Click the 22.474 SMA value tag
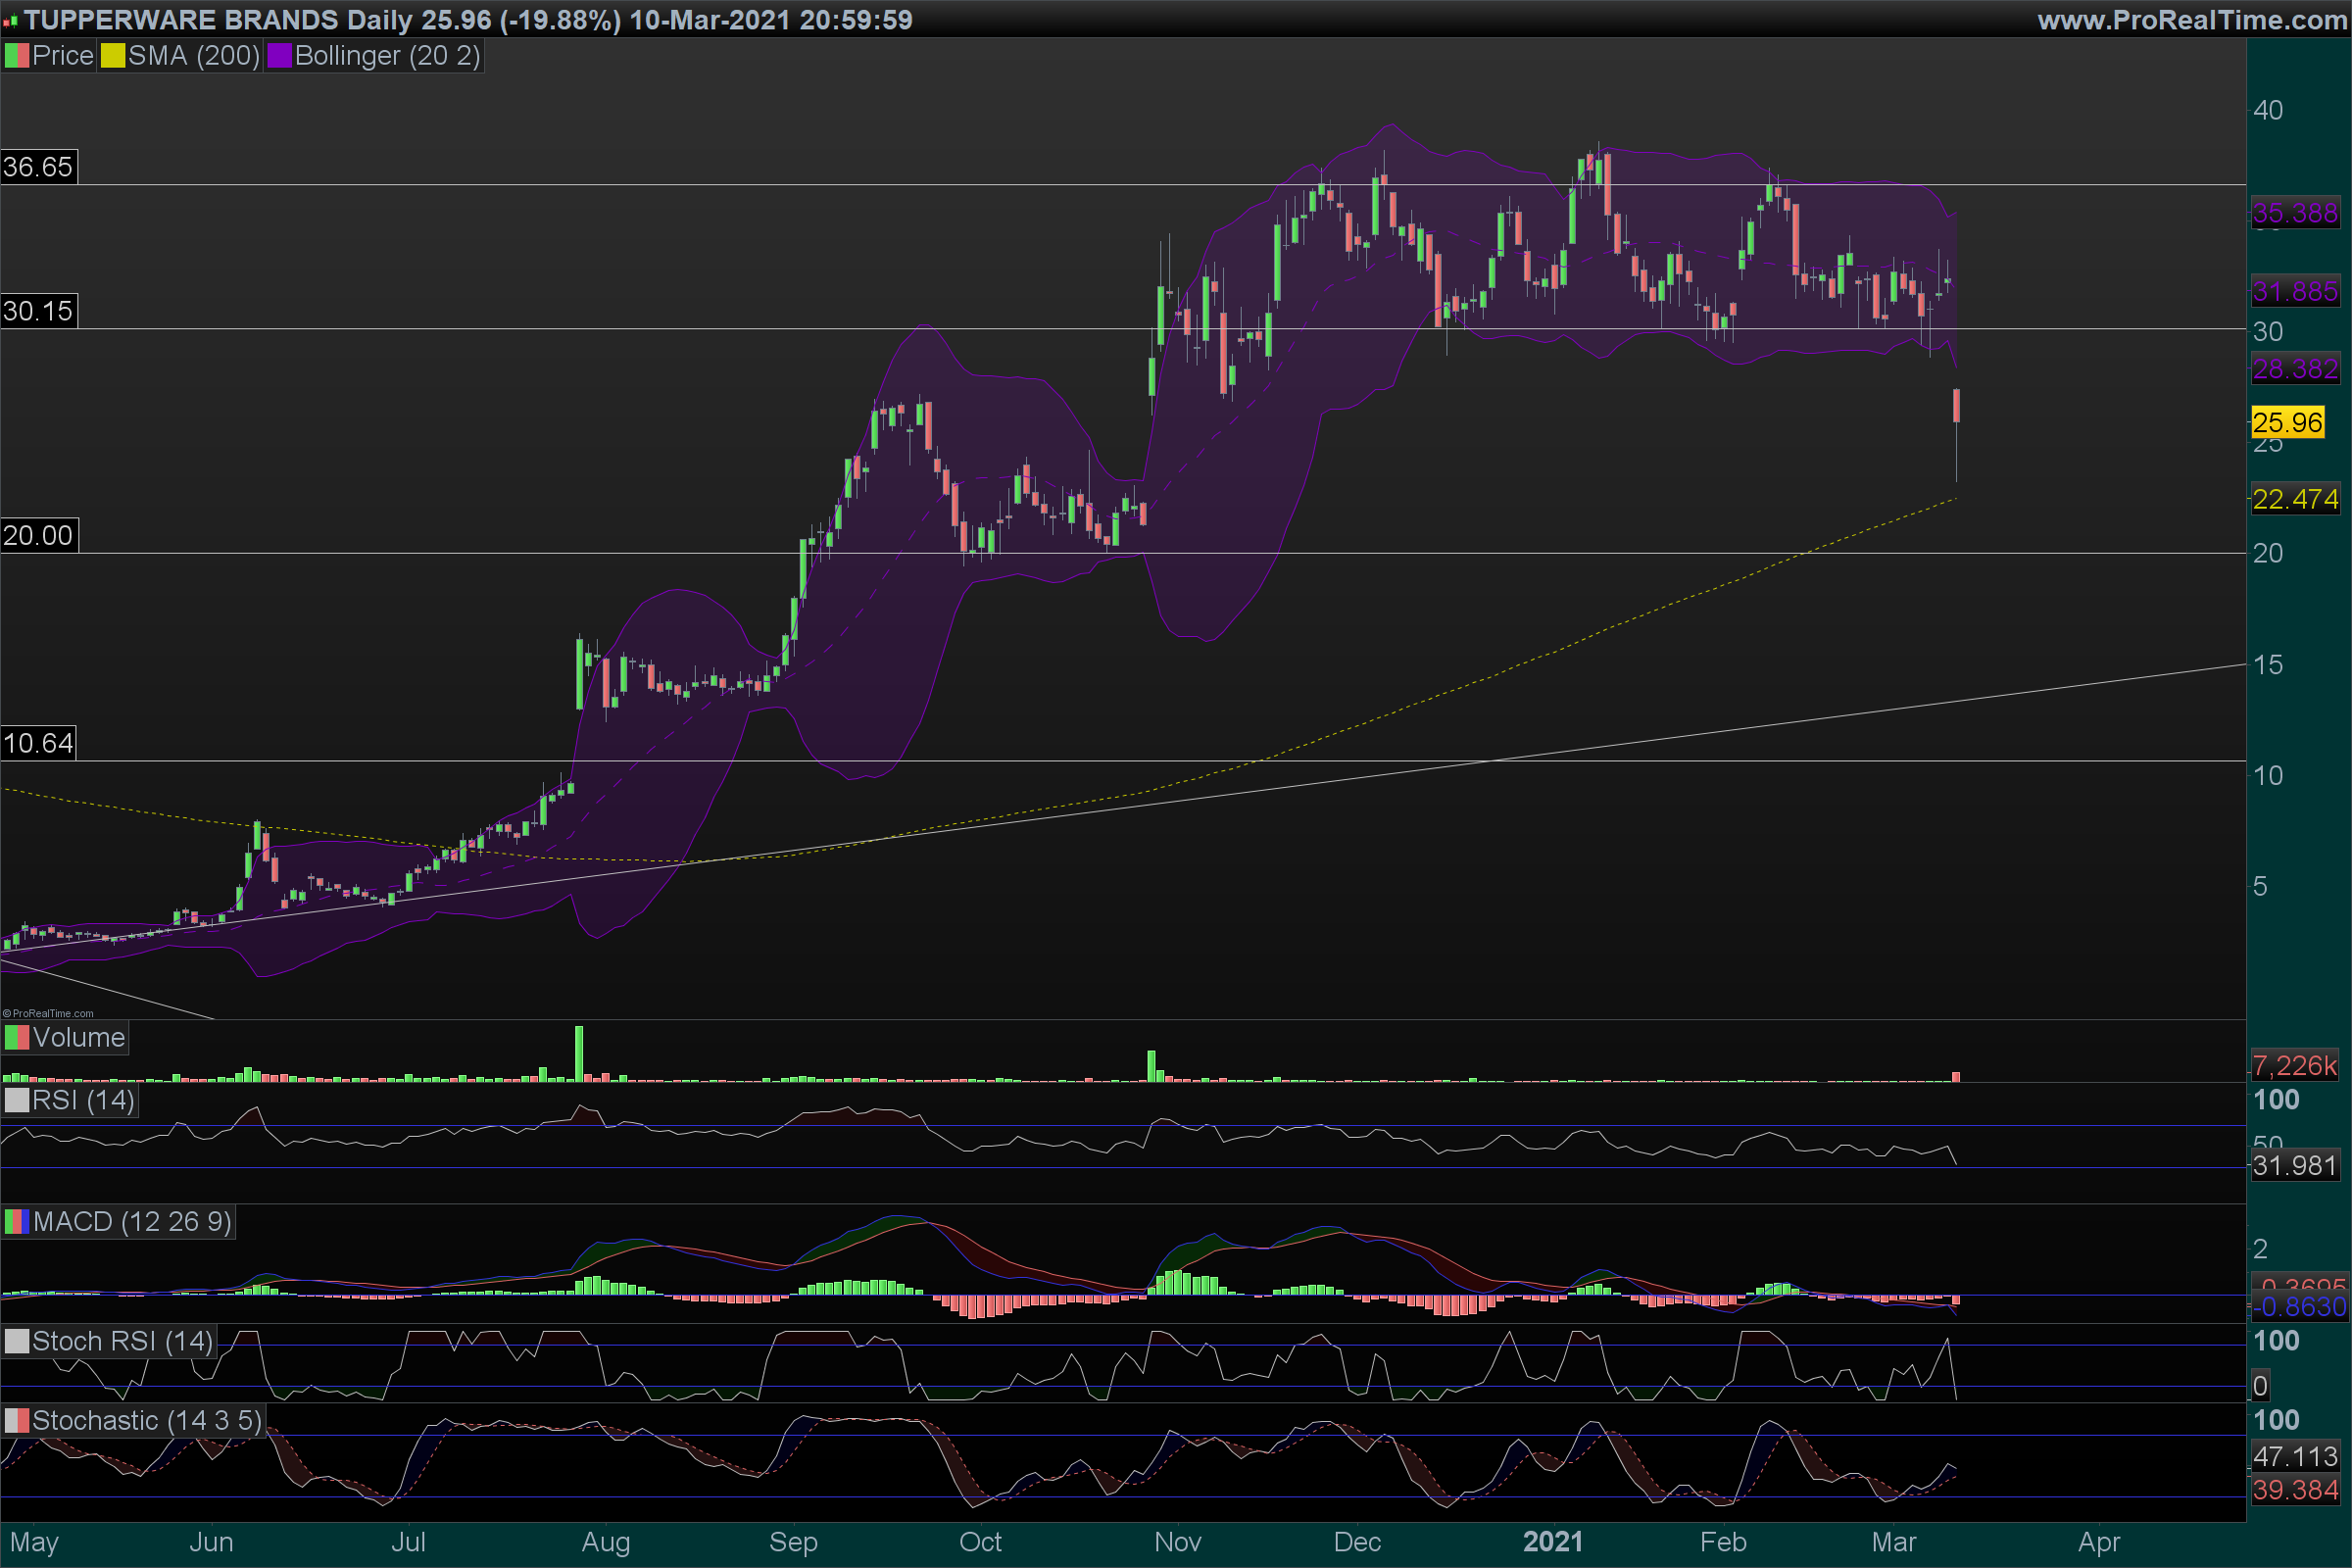 [2294, 499]
